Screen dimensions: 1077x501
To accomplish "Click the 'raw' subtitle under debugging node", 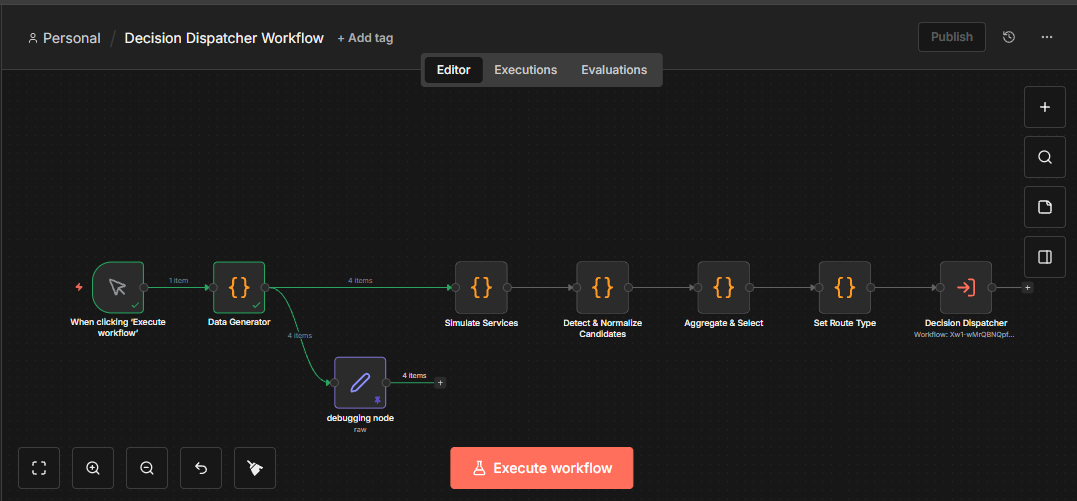I will coord(360,430).
